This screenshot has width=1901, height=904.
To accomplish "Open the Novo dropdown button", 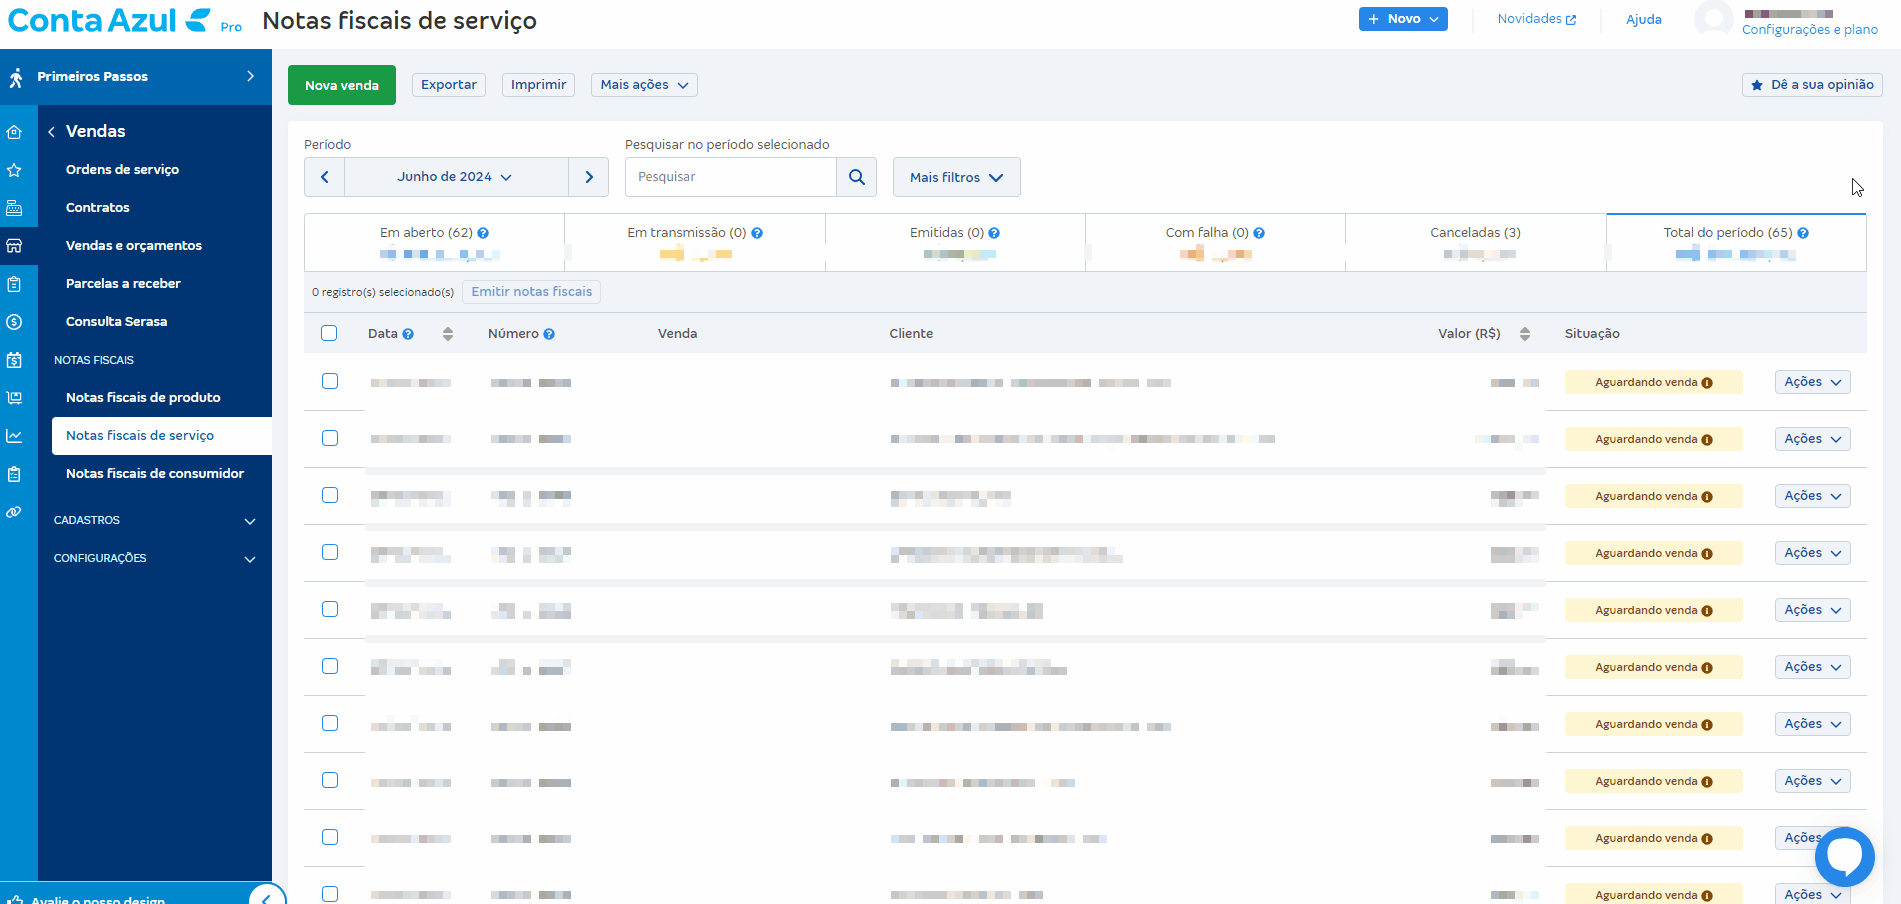I will click(x=1403, y=19).
